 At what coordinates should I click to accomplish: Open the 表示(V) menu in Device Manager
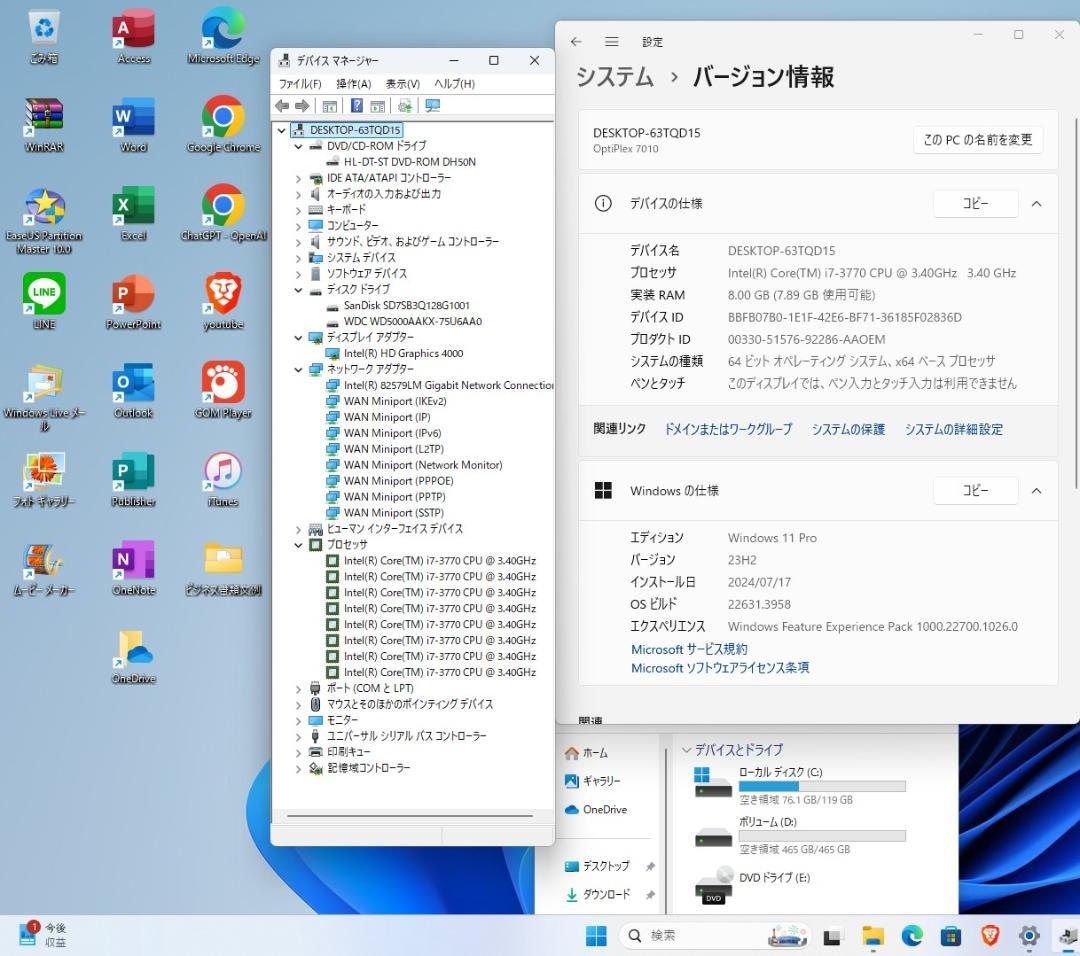tap(404, 83)
